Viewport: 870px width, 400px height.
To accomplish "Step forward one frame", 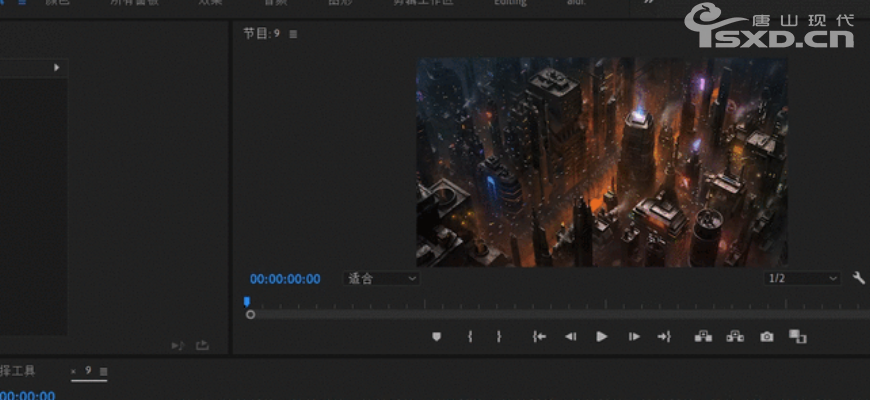I will pos(634,336).
